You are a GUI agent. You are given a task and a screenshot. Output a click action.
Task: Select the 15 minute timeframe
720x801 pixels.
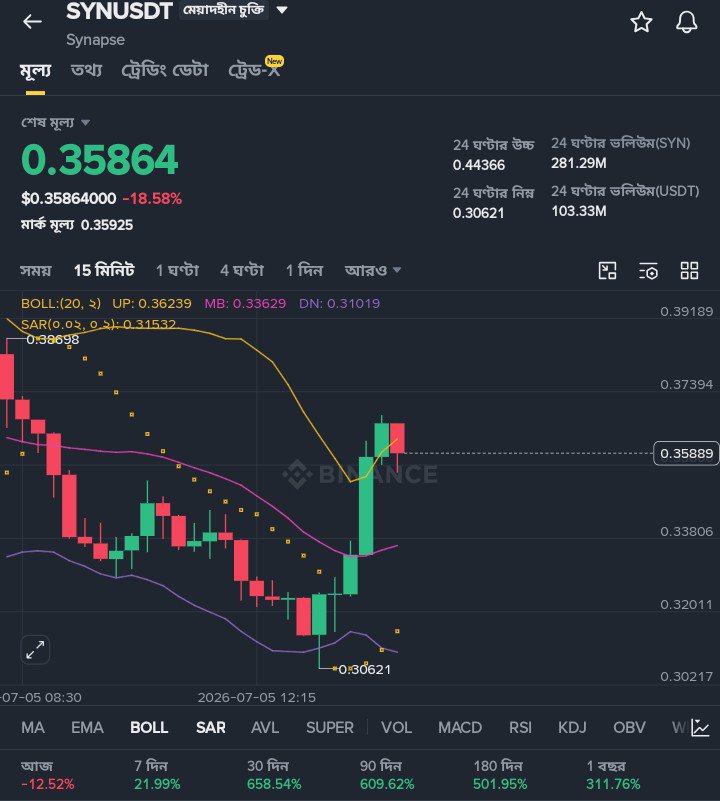pyautogui.click(x=104, y=270)
